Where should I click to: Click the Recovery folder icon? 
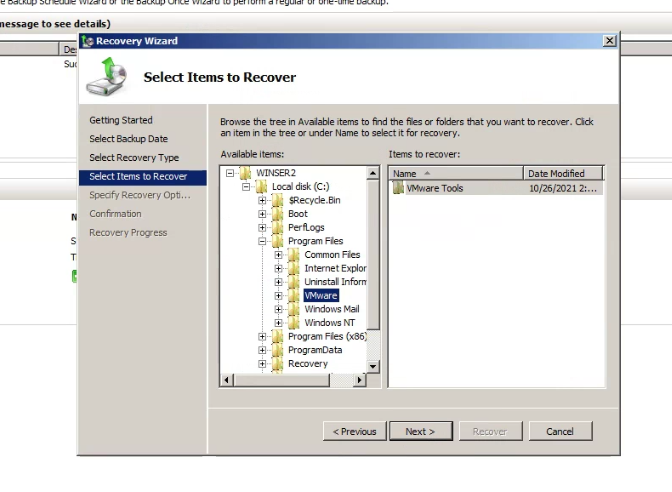(278, 364)
